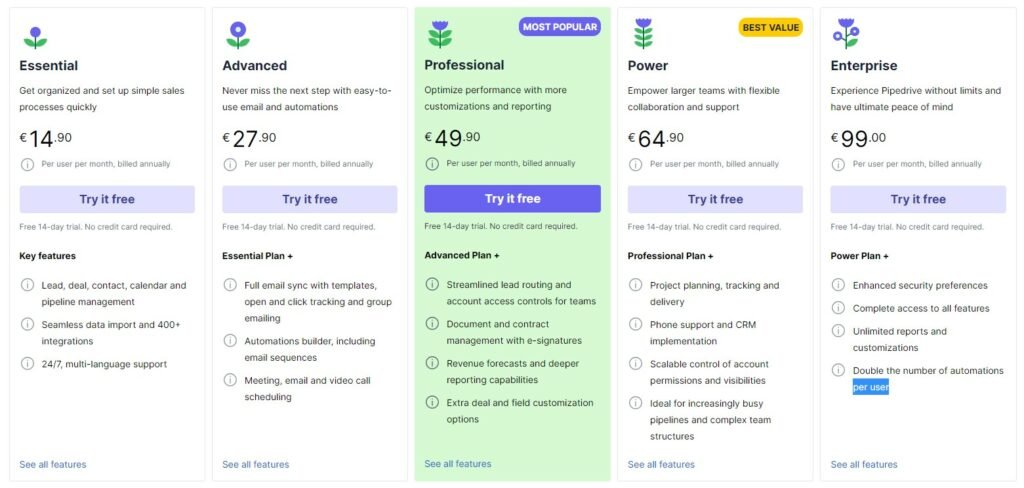Click Try it free under Essential plan

click(107, 199)
